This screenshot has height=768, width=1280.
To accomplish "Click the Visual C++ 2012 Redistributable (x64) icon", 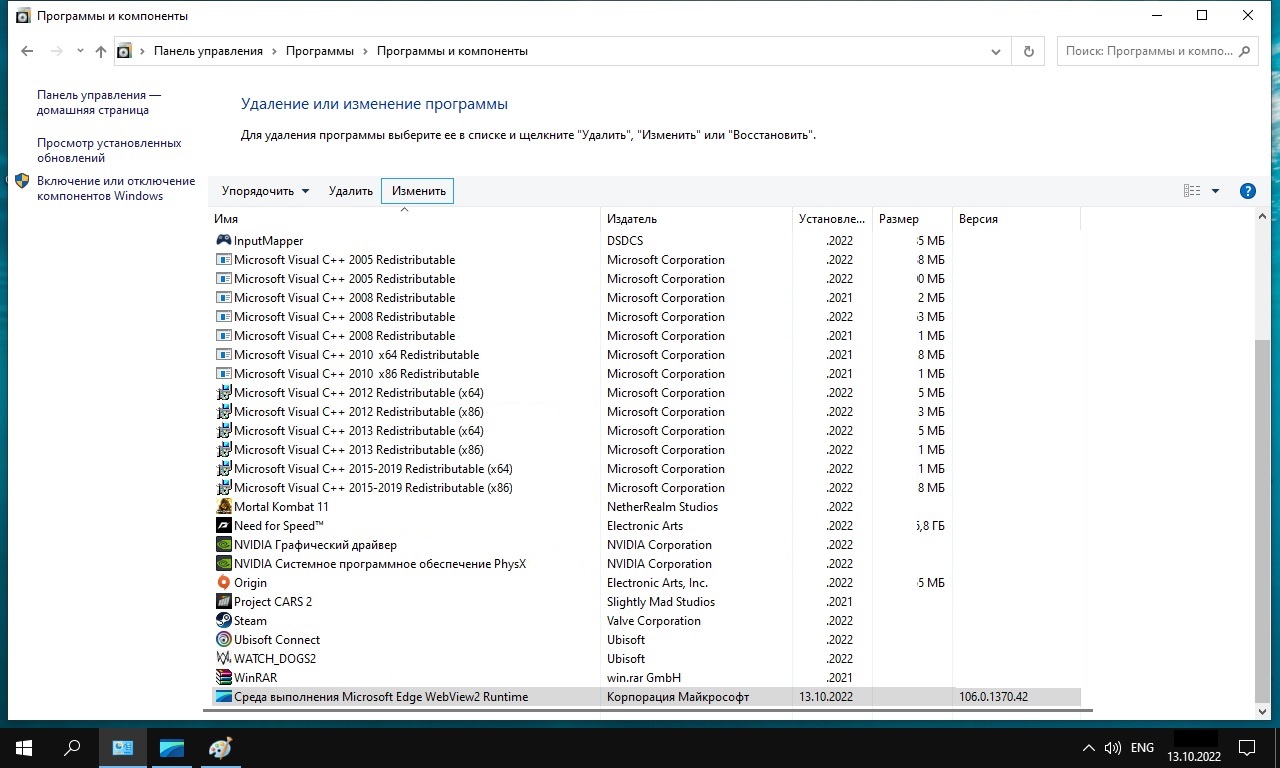I will pyautogui.click(x=224, y=393).
